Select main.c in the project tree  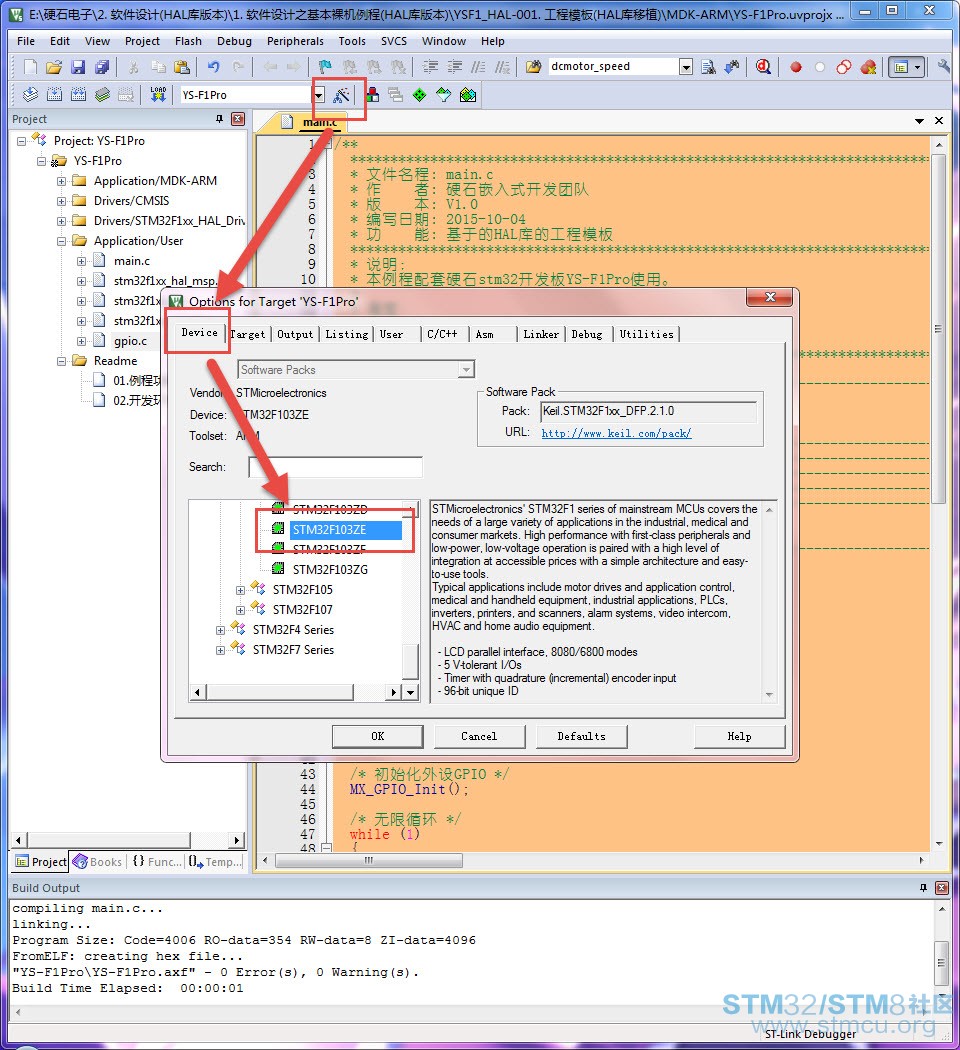(x=131, y=261)
